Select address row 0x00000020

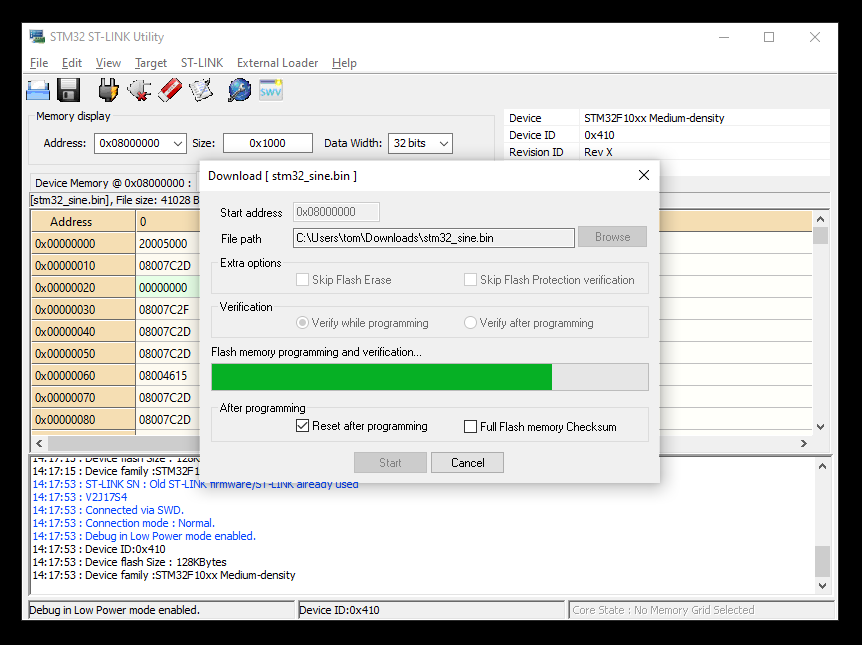click(x=83, y=288)
